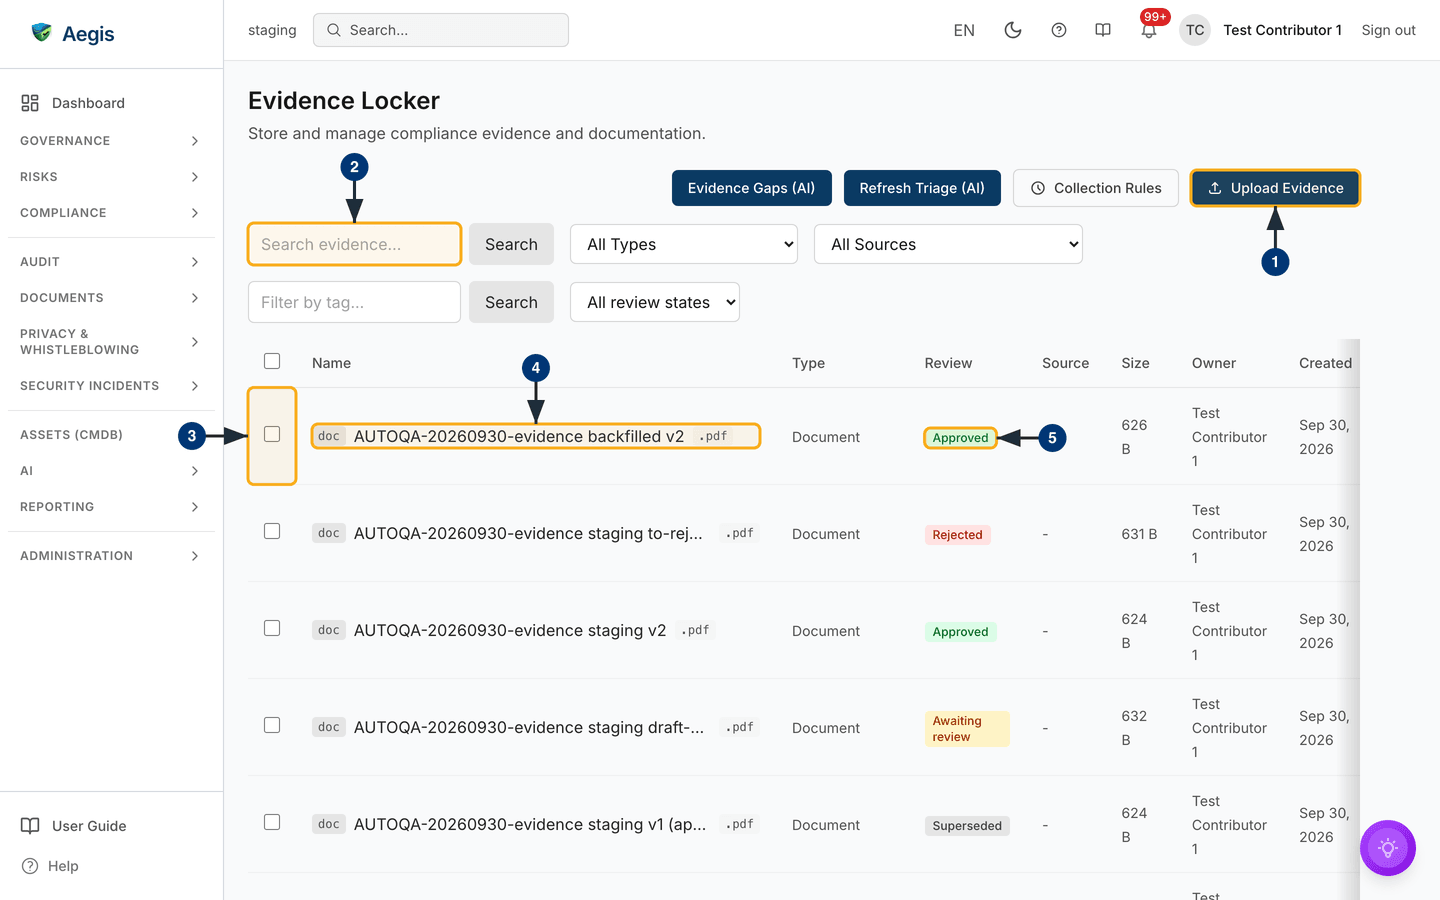This screenshot has width=1440, height=900.
Task: Click Search button next to tag filter
Action: point(511,302)
